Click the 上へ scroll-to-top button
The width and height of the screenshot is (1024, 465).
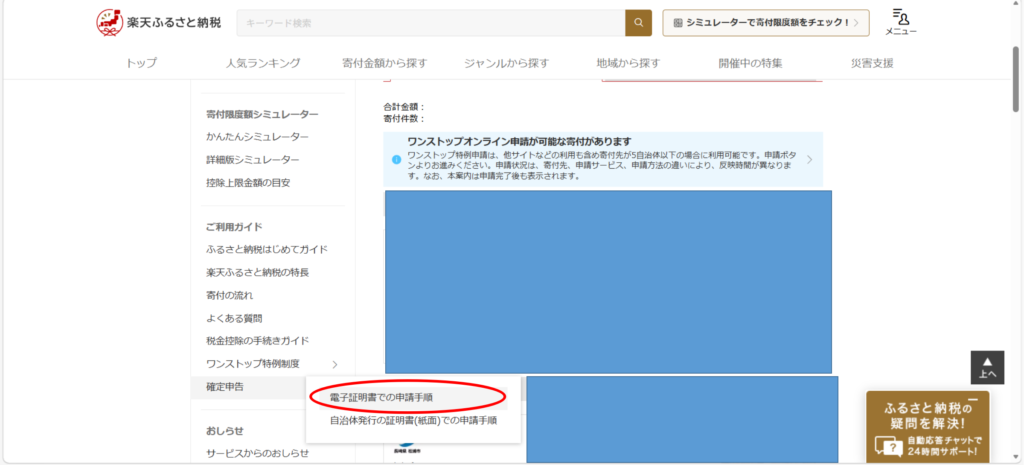point(987,367)
